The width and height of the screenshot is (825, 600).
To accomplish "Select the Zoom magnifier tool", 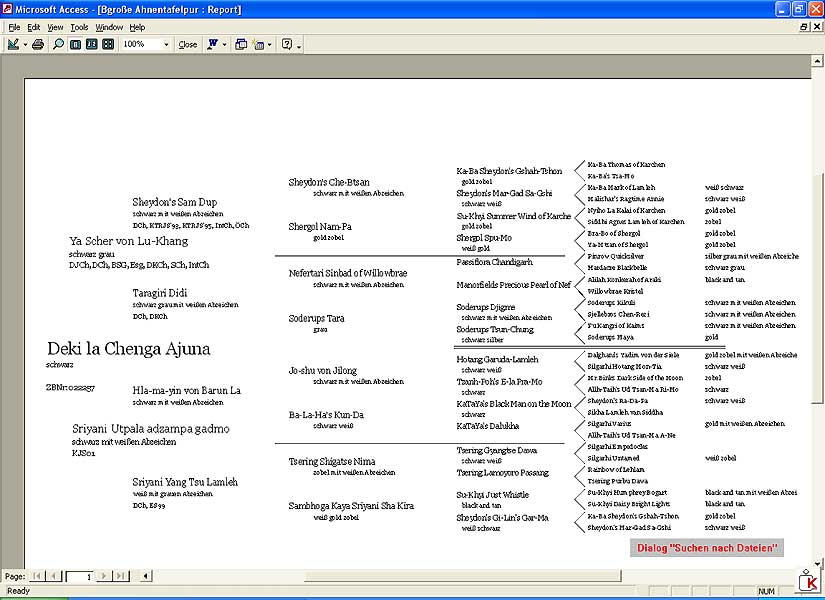I will point(58,44).
